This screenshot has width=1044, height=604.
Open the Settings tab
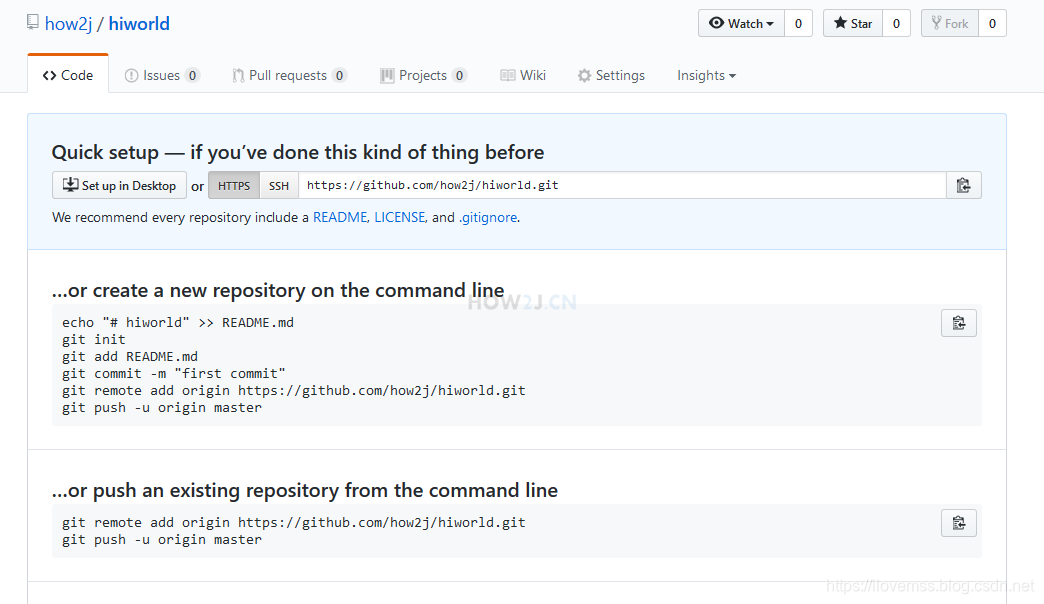[x=611, y=75]
